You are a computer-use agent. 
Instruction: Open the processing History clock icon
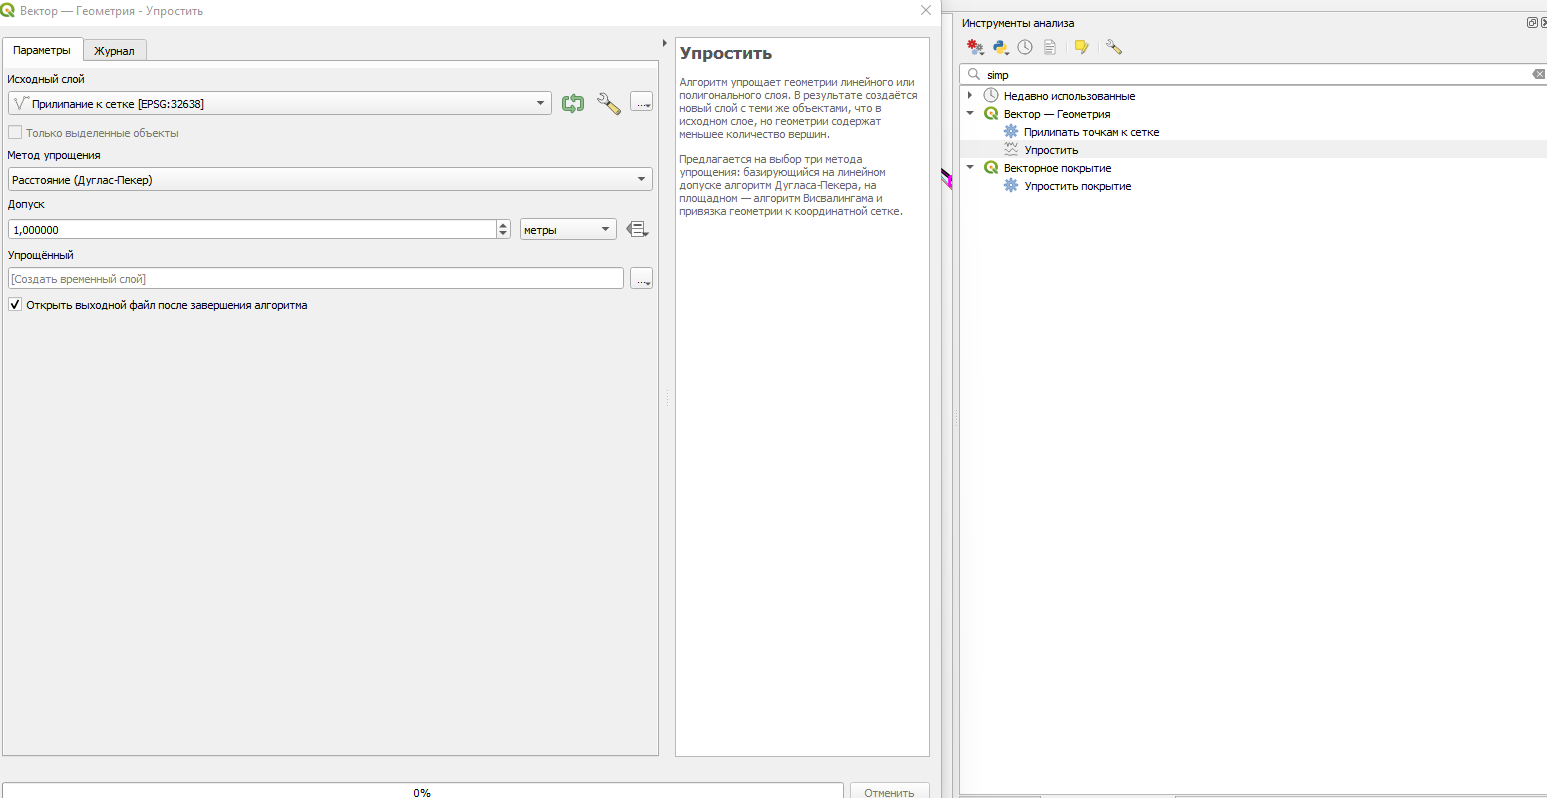tap(1025, 47)
